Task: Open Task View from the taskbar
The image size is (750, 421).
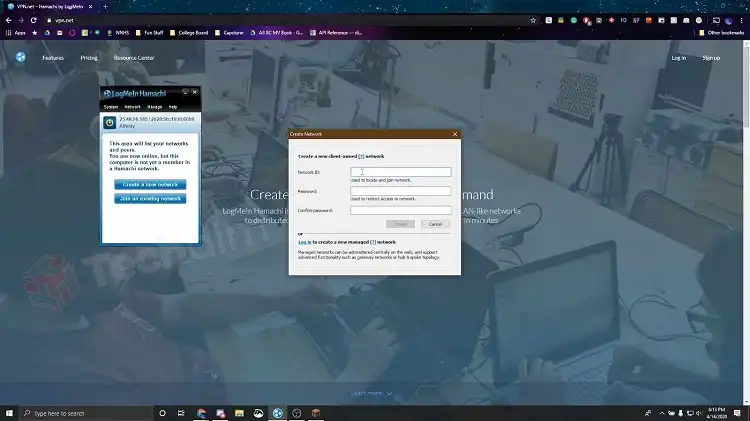Action: (x=181, y=413)
